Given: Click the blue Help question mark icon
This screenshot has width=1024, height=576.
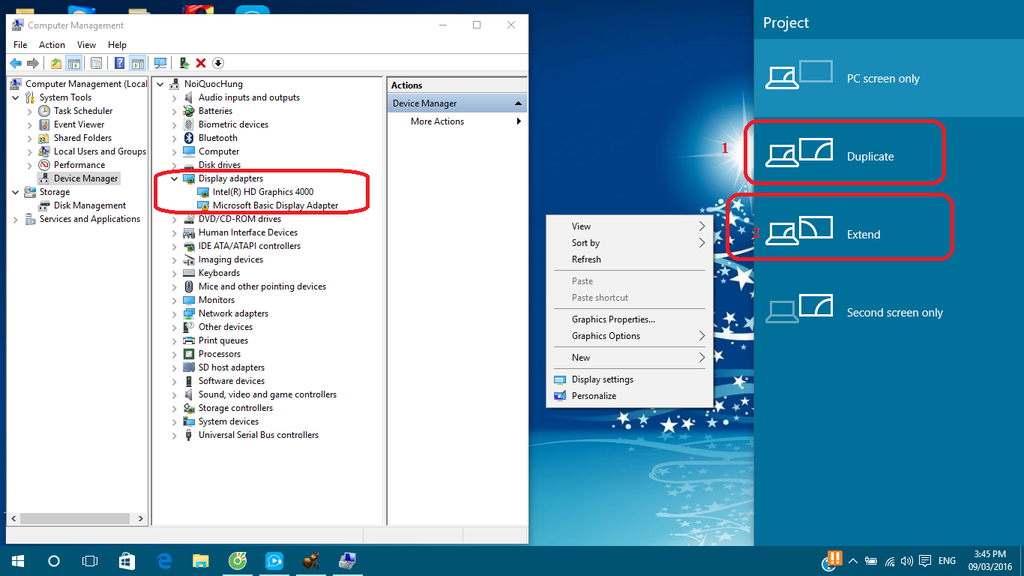Looking at the screenshot, I should [120, 63].
